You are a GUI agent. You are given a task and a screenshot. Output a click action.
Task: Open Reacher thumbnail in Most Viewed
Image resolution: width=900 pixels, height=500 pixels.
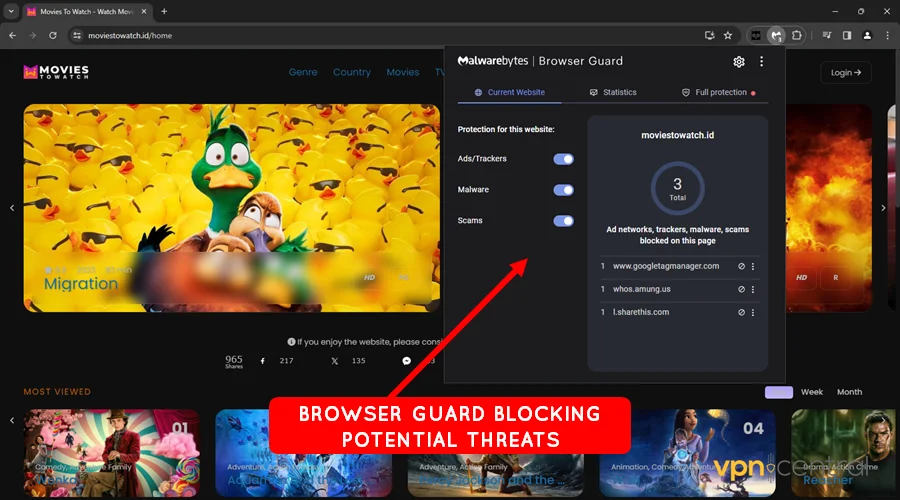pos(843,453)
